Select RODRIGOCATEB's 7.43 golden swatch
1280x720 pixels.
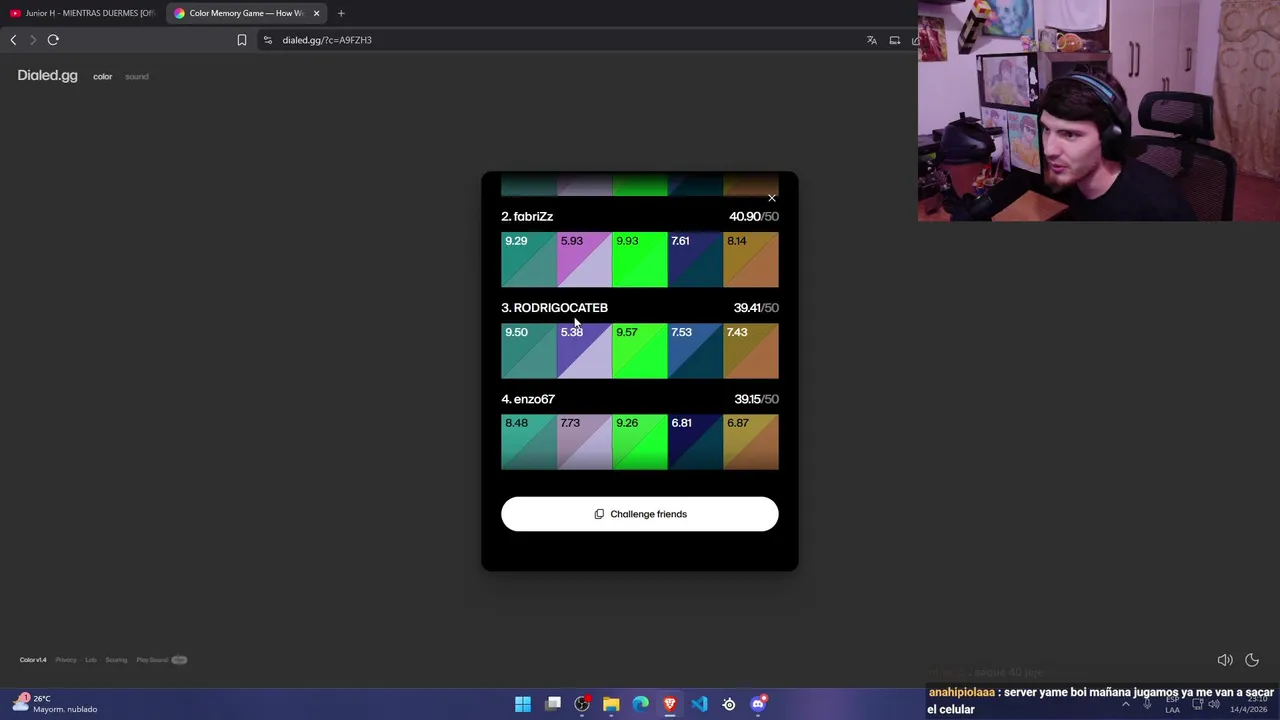coord(751,351)
